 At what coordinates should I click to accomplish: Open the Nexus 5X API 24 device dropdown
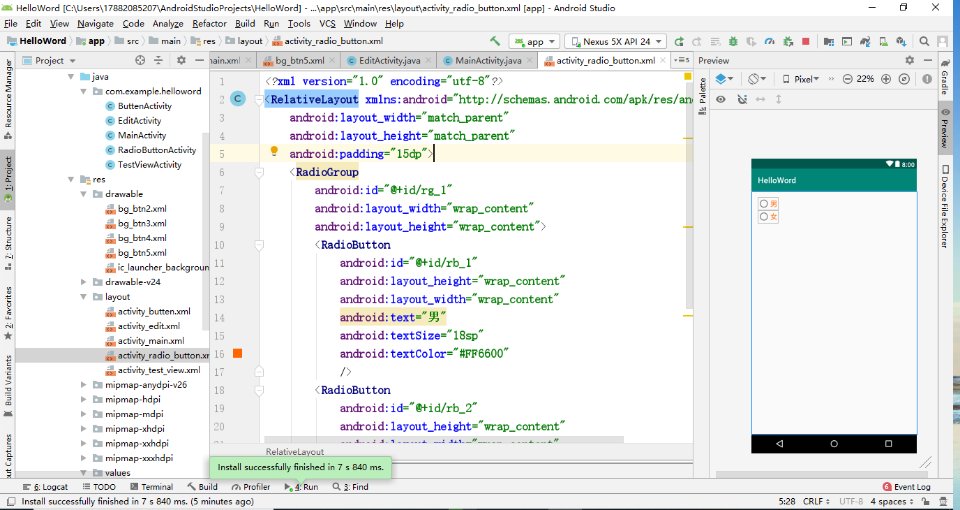pos(615,42)
